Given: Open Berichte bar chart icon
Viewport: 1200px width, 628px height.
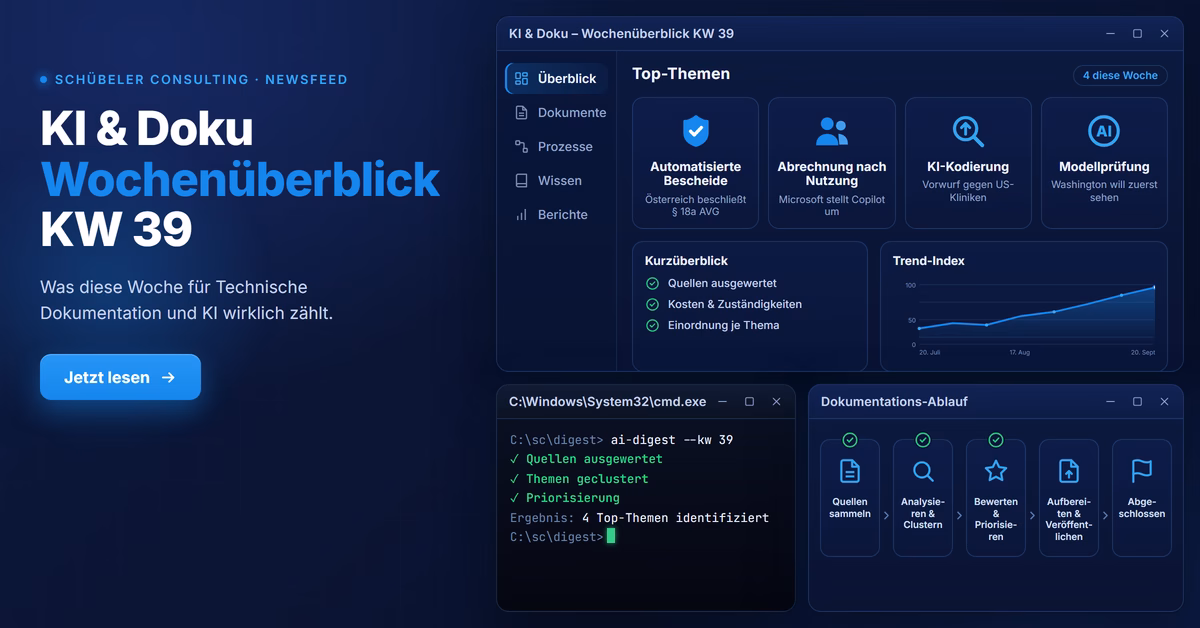Looking at the screenshot, I should pyautogui.click(x=521, y=214).
